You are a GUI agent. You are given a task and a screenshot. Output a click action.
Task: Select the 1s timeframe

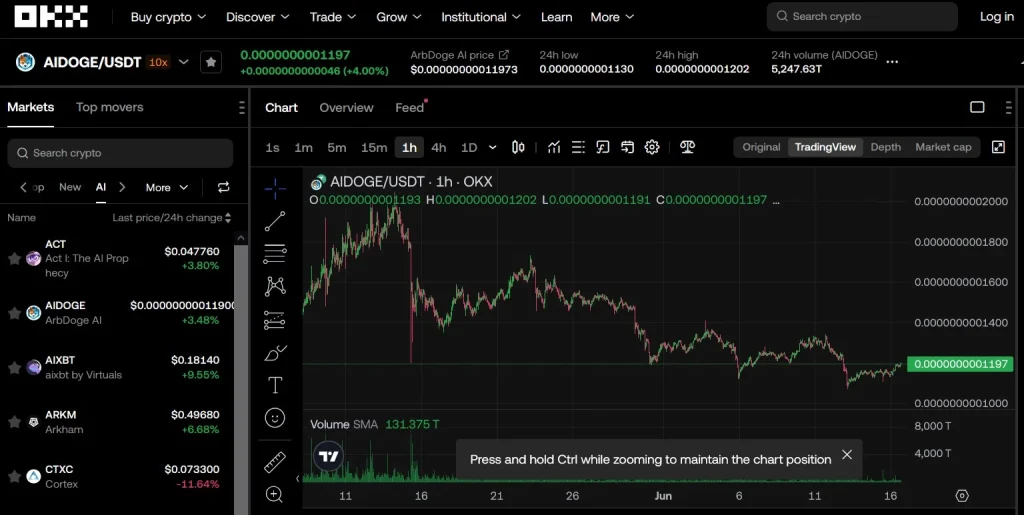(x=272, y=148)
